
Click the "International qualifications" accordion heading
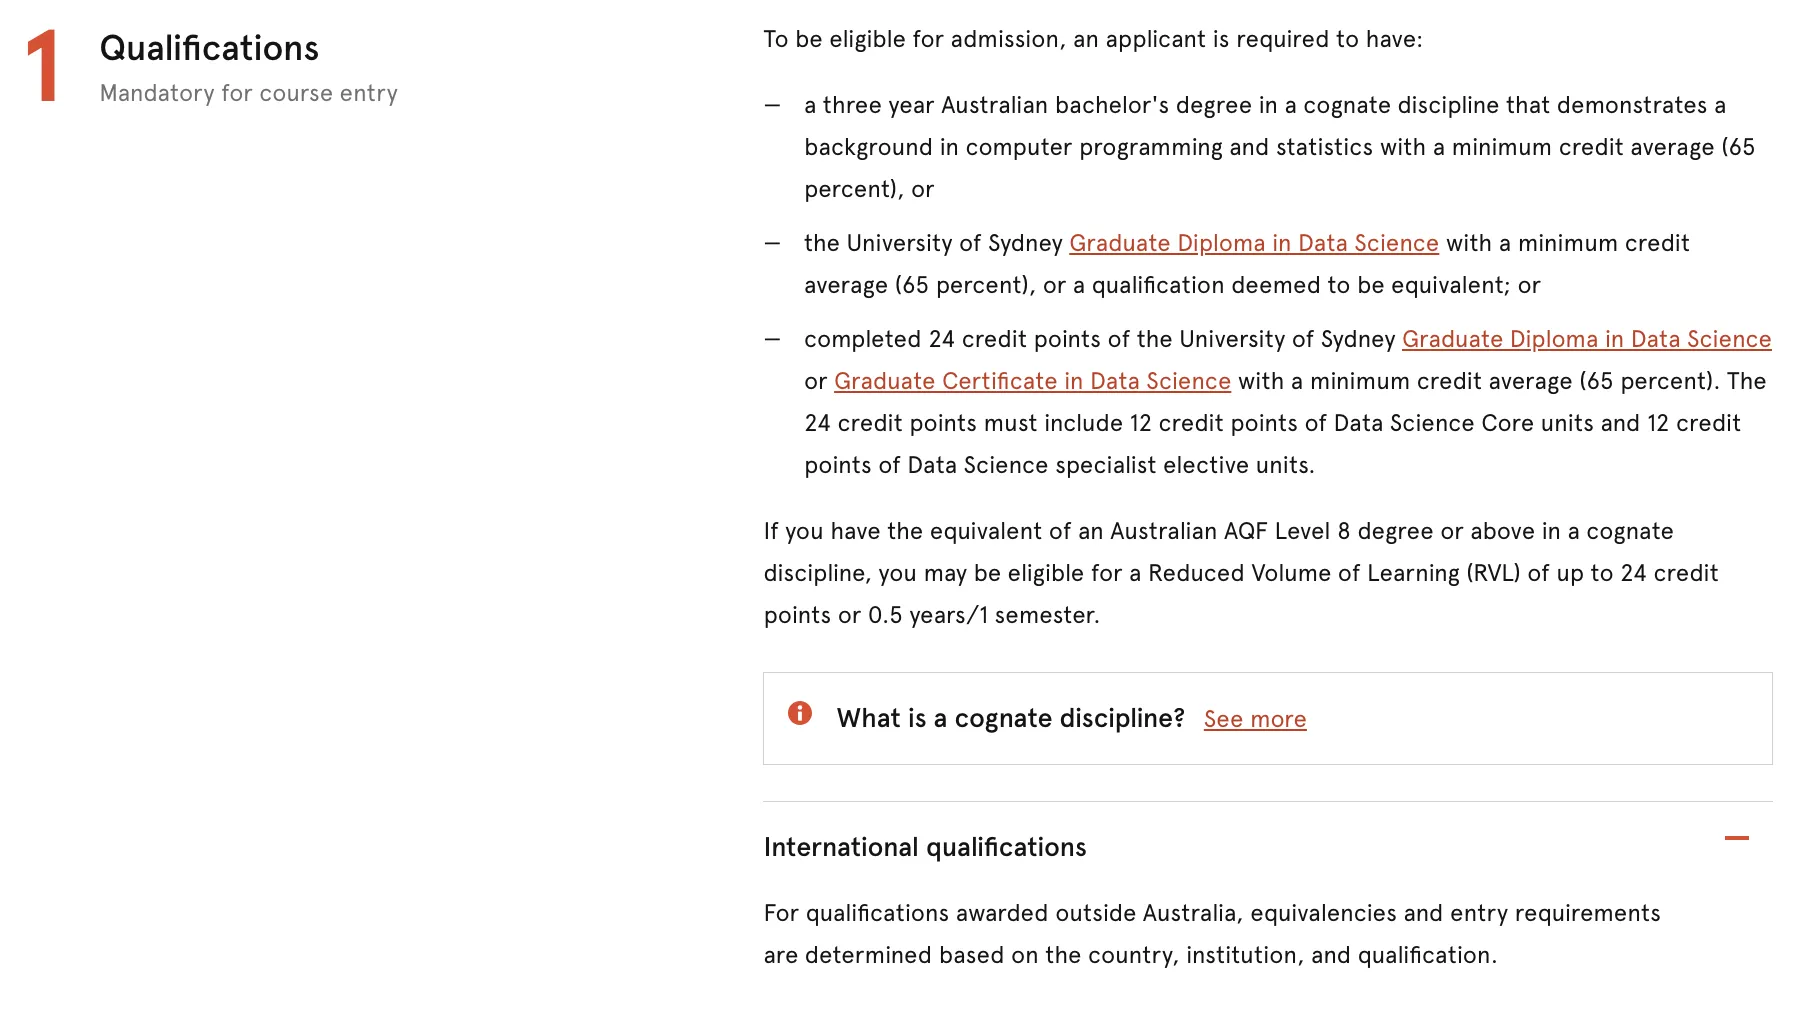pos(924,847)
